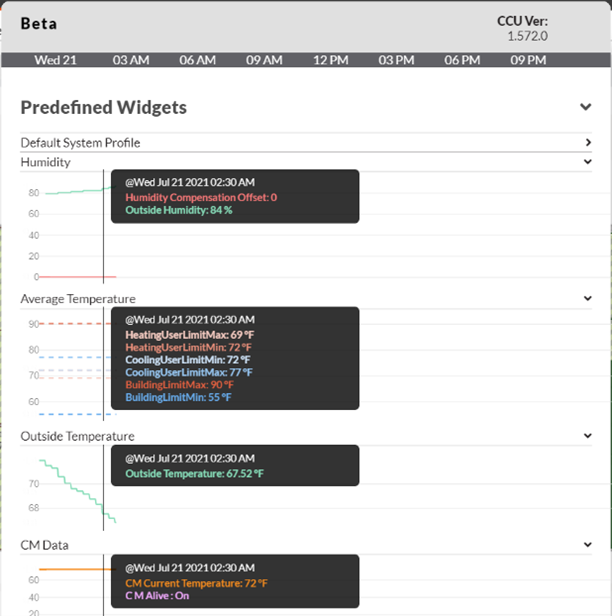612x616 pixels.
Task: Click the Average Temperature widget title
Action: 78,299
